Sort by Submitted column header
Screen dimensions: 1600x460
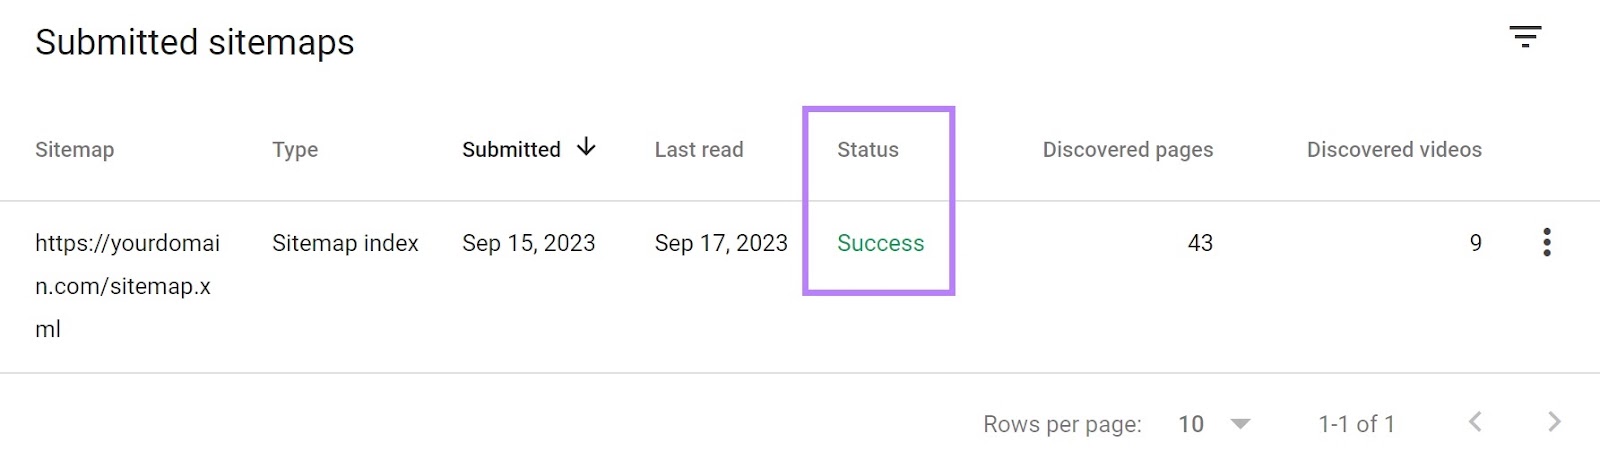click(511, 150)
